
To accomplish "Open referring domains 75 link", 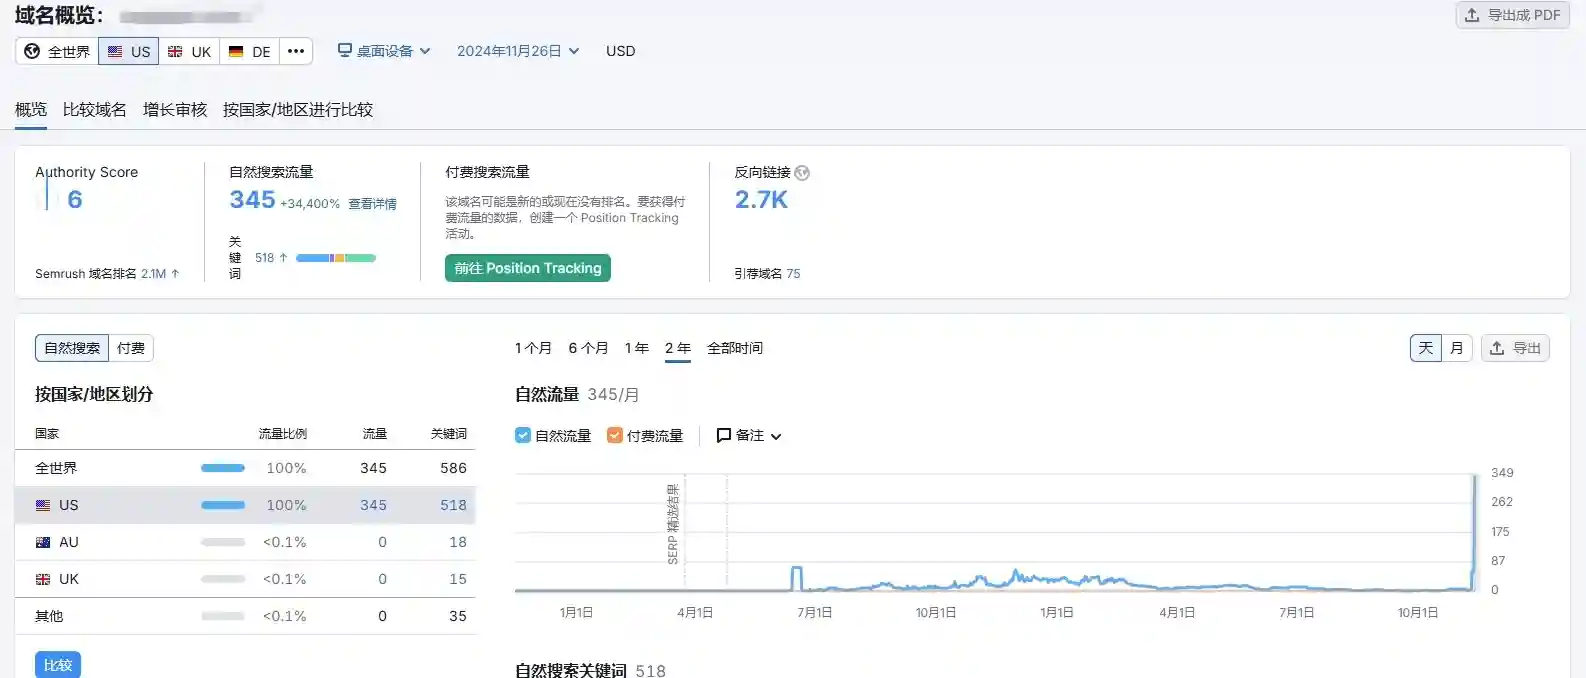I will click(793, 273).
